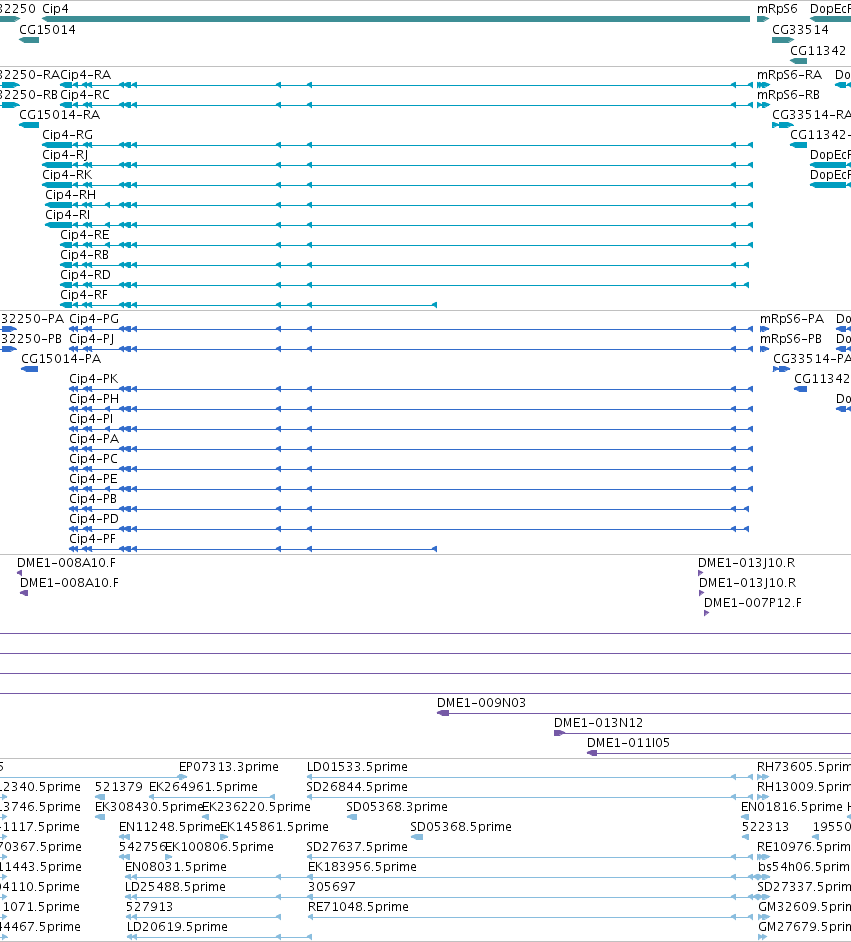Click the EN08031.5prime EST label
This screenshot has height=942, width=851.
click(x=175, y=867)
